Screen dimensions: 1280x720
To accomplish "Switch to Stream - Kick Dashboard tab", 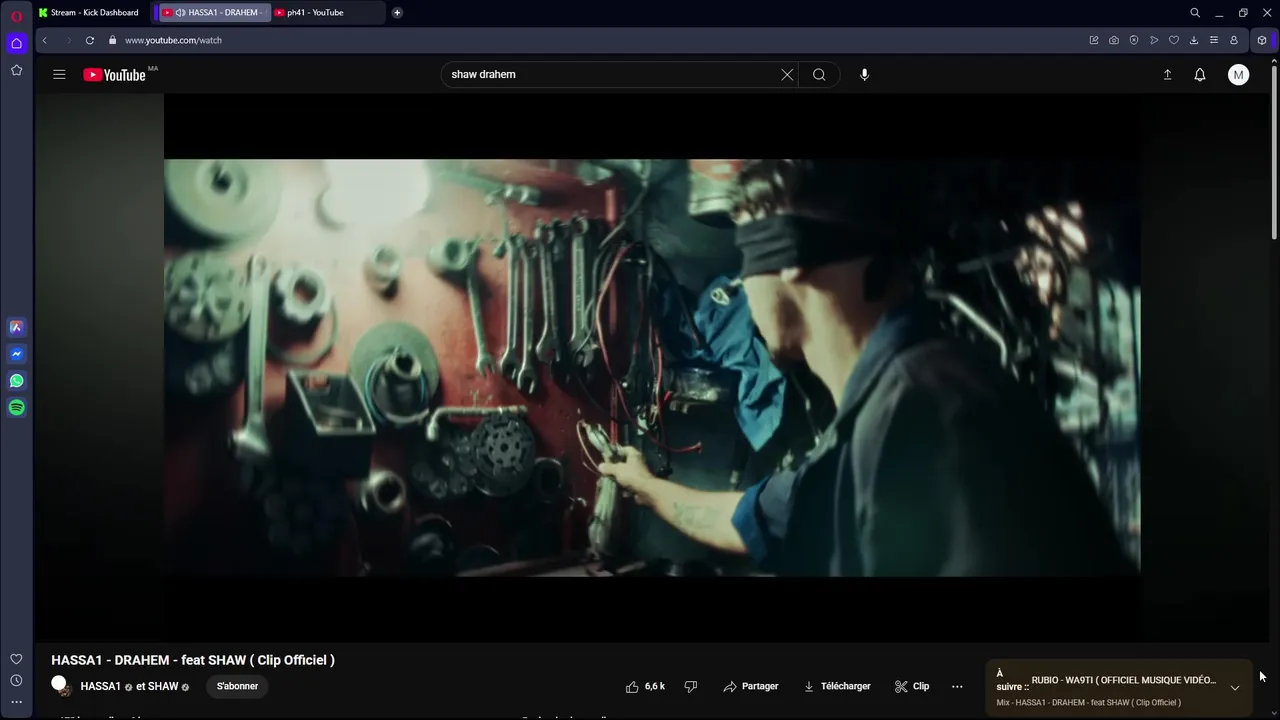I will tap(90, 13).
